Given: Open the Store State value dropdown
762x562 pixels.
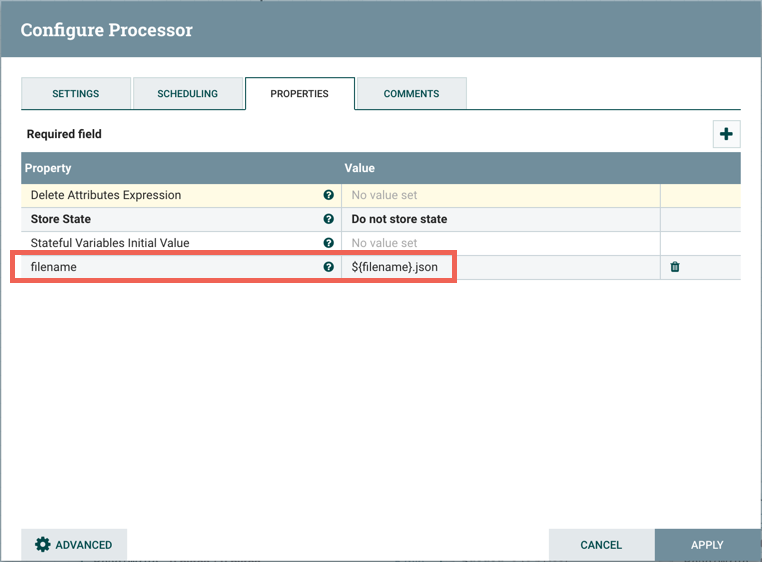Looking at the screenshot, I should tap(500, 219).
